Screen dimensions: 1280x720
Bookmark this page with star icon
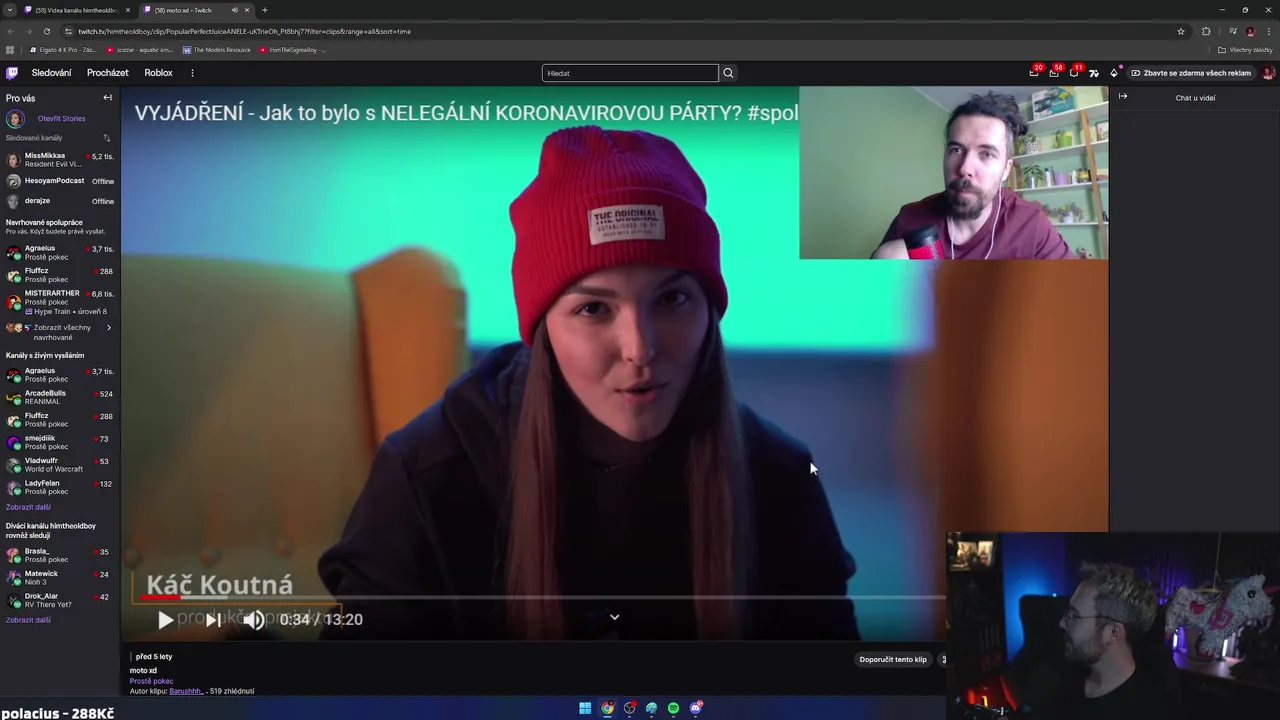click(x=1181, y=31)
